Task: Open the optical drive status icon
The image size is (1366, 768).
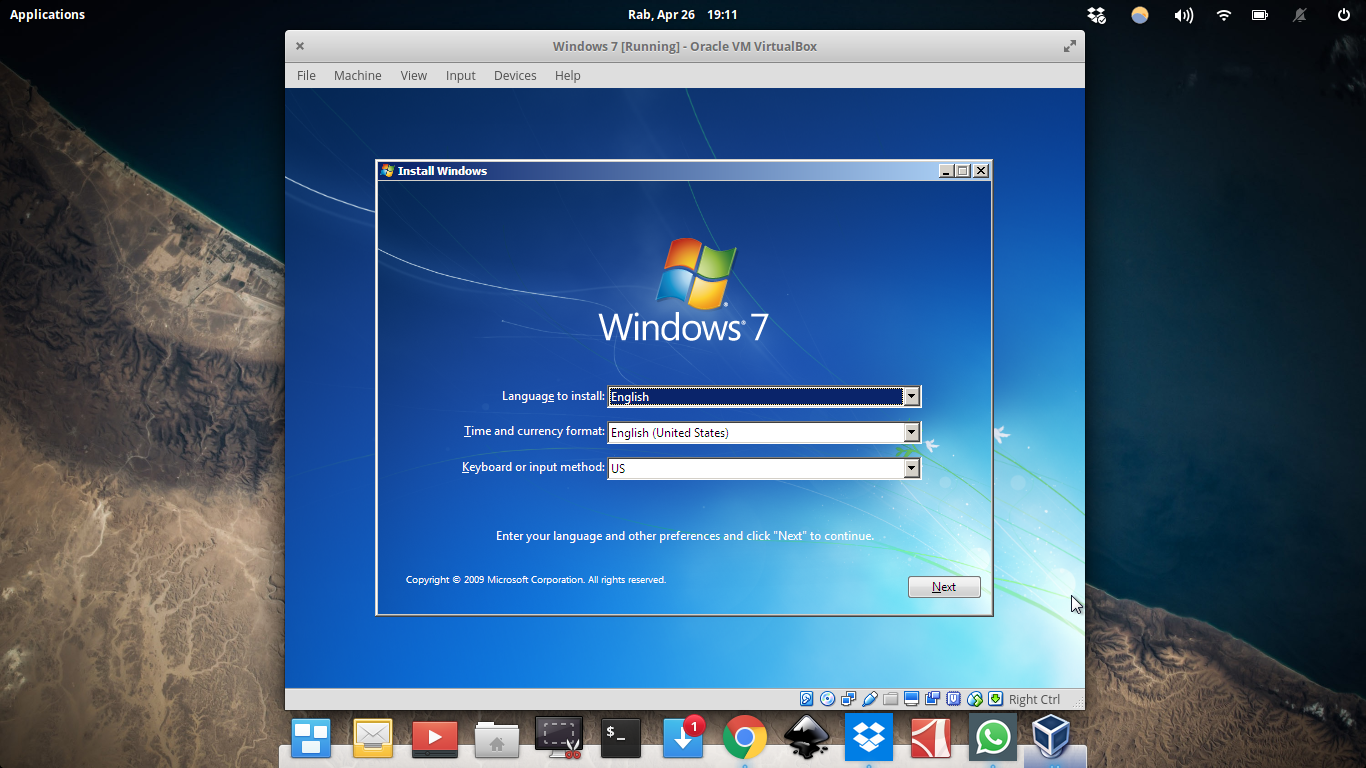Action: click(x=827, y=698)
